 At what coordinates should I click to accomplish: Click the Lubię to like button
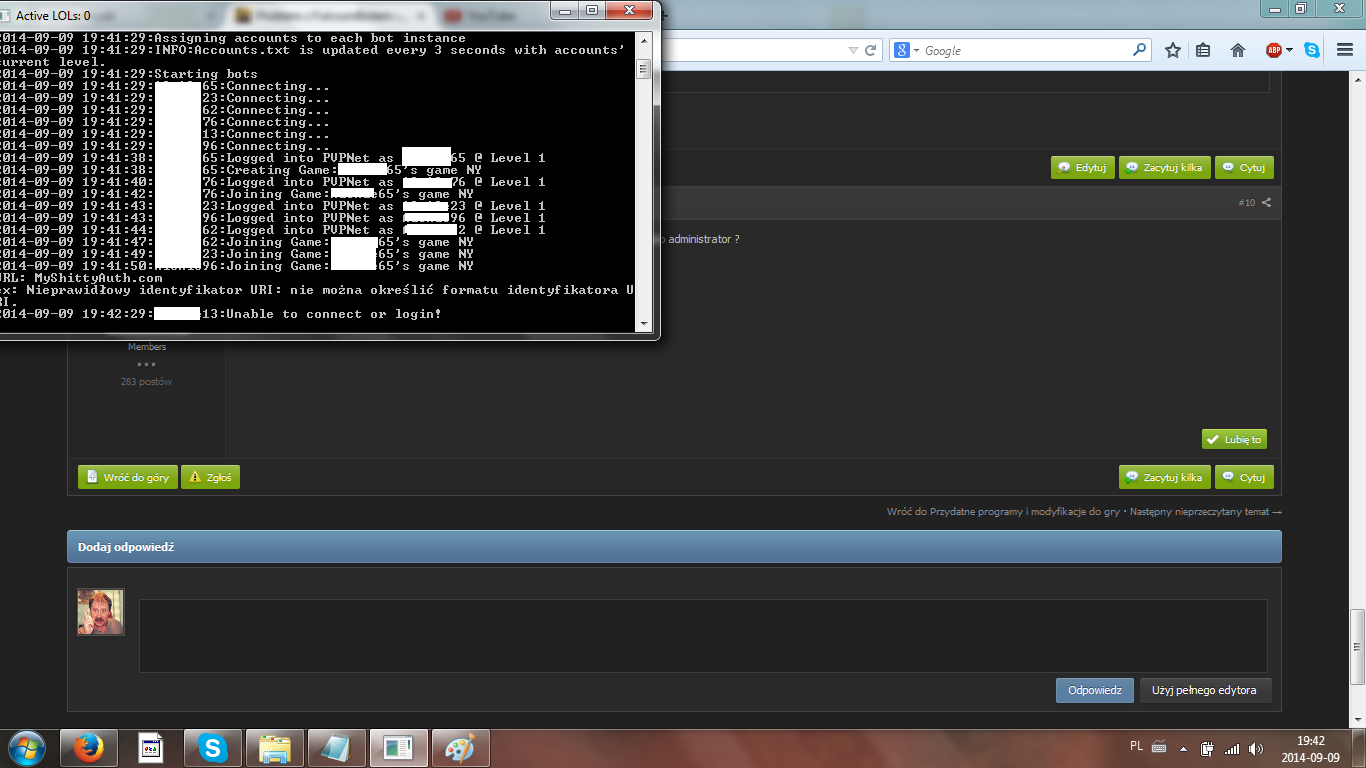[x=1234, y=439]
